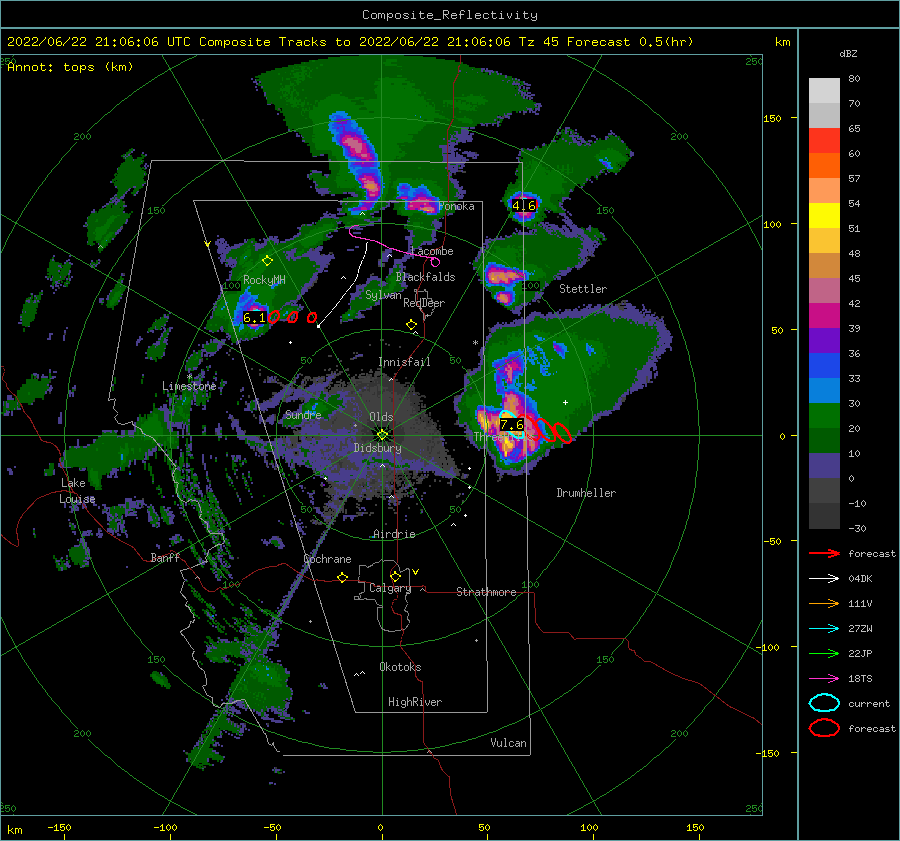Click the Innisfail town label

tap(404, 362)
